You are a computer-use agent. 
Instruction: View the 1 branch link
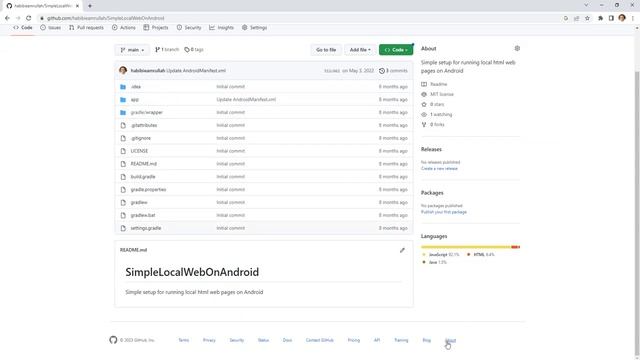click(167, 49)
